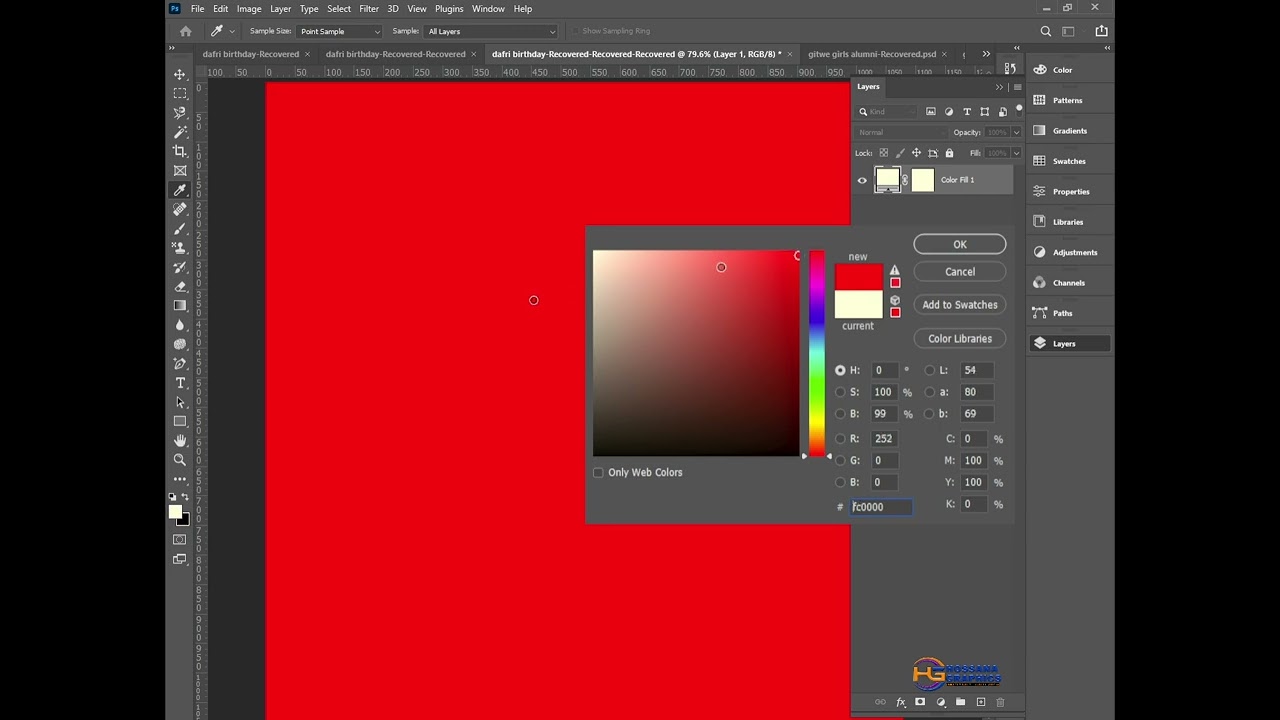This screenshot has height=720, width=1280.
Task: Select the Frame tool
Action: [x=180, y=171]
